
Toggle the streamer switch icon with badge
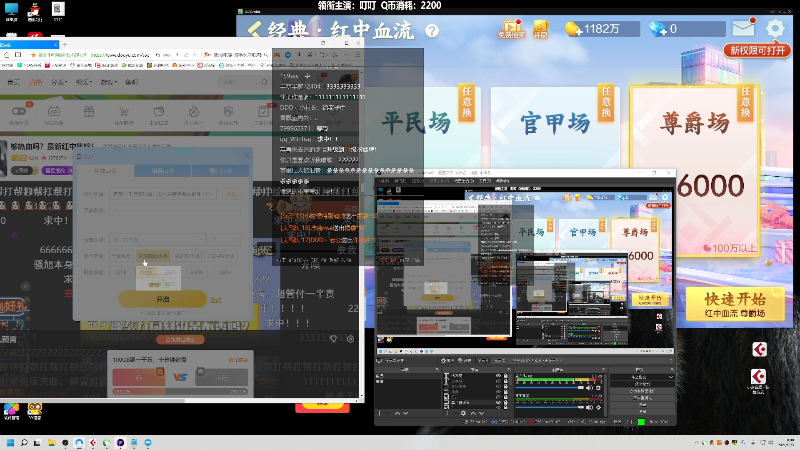click(x=19, y=111)
